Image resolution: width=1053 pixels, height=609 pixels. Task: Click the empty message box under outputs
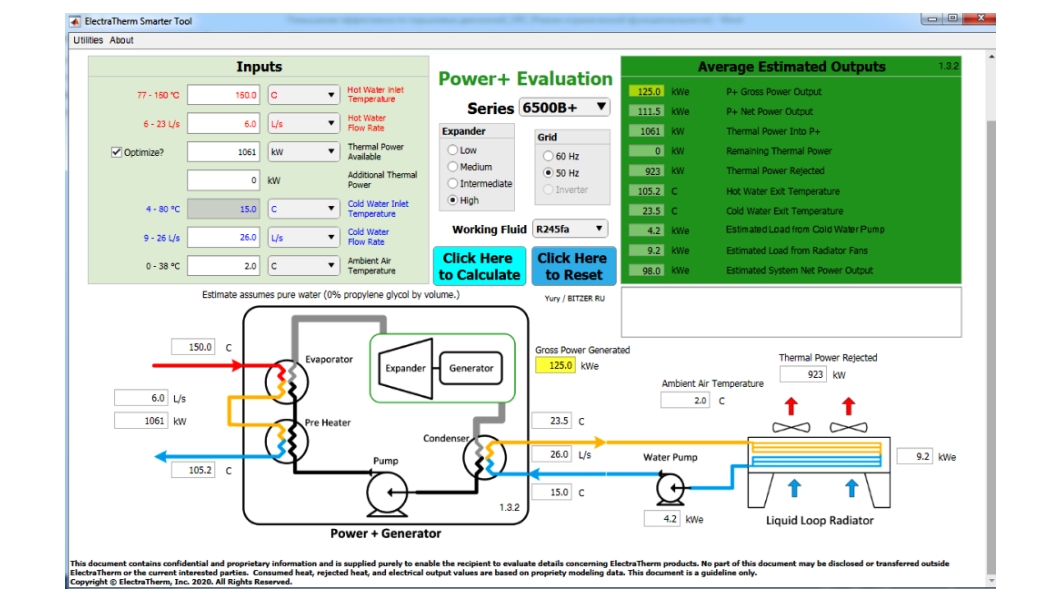tap(791, 312)
